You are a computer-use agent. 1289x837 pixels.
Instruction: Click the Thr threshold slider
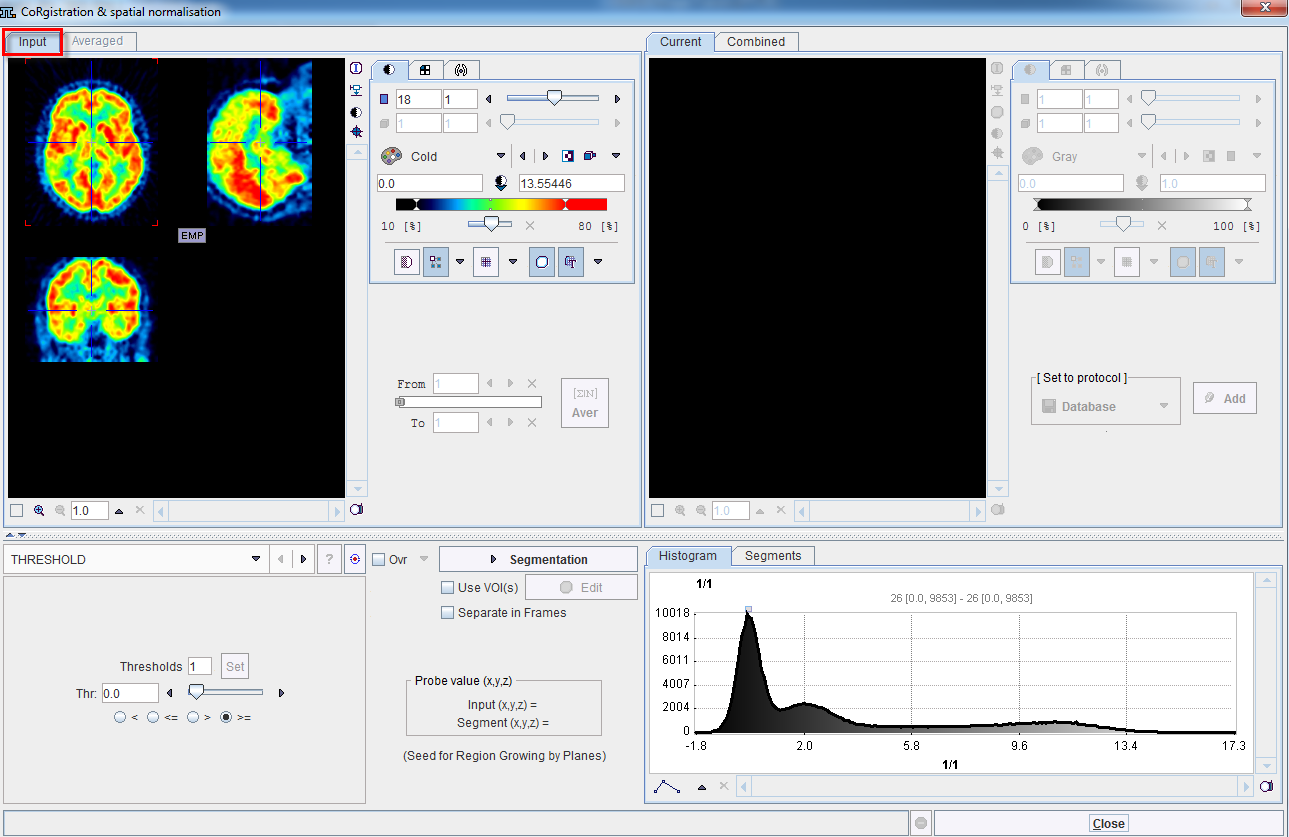coord(225,692)
